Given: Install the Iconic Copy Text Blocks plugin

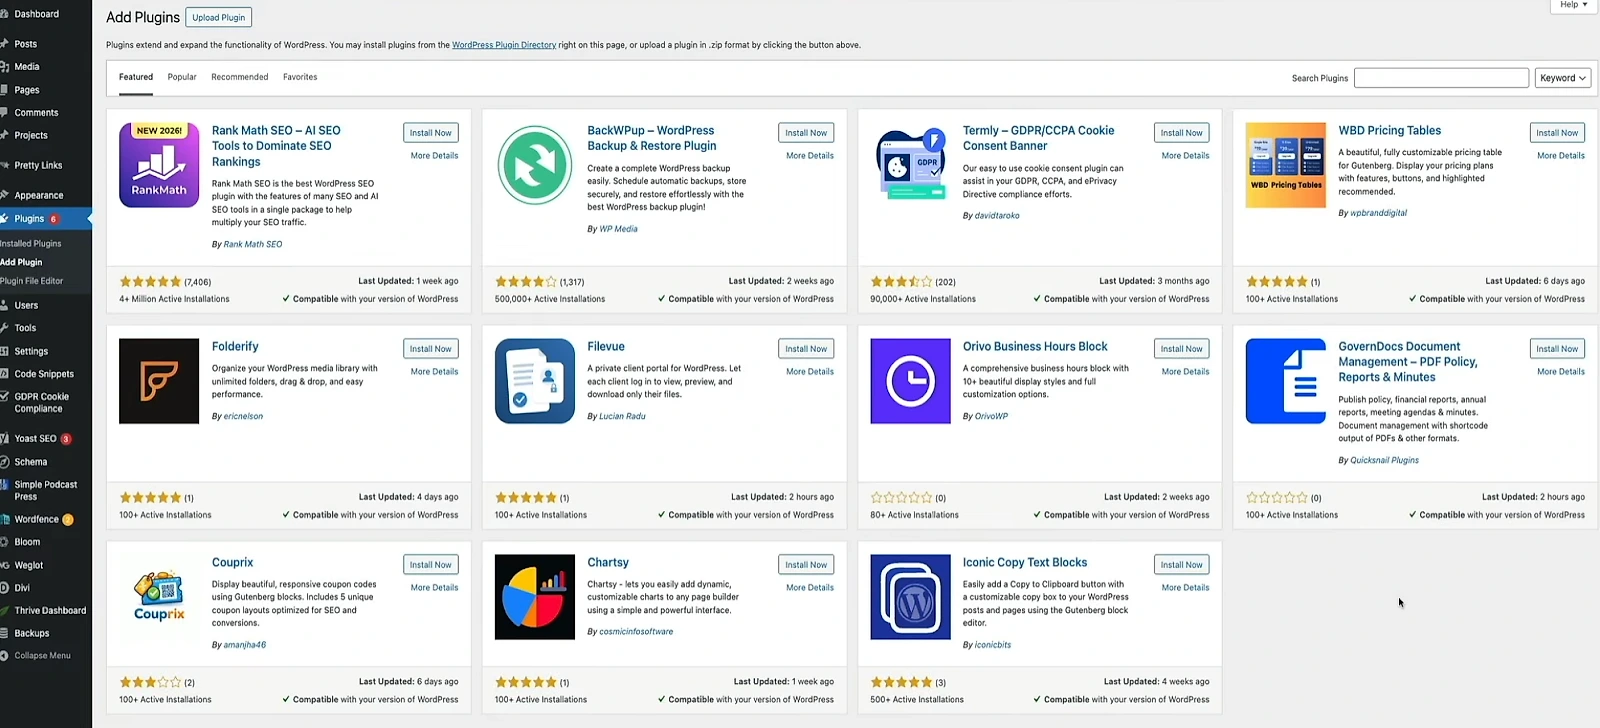Looking at the screenshot, I should tap(1182, 565).
